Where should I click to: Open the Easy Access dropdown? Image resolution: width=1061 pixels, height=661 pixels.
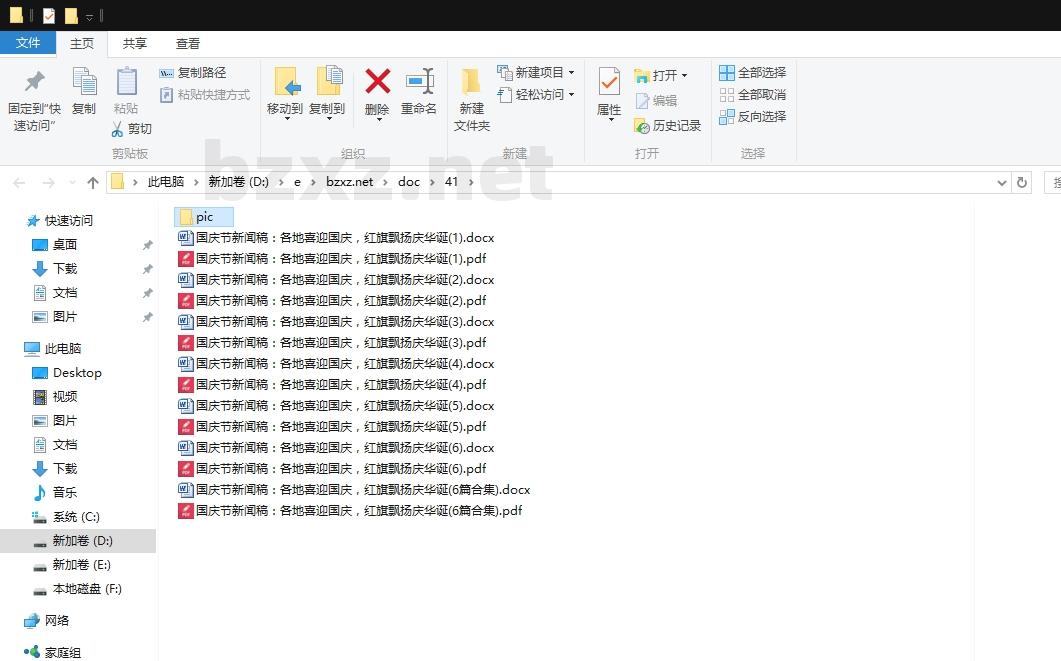pos(571,95)
